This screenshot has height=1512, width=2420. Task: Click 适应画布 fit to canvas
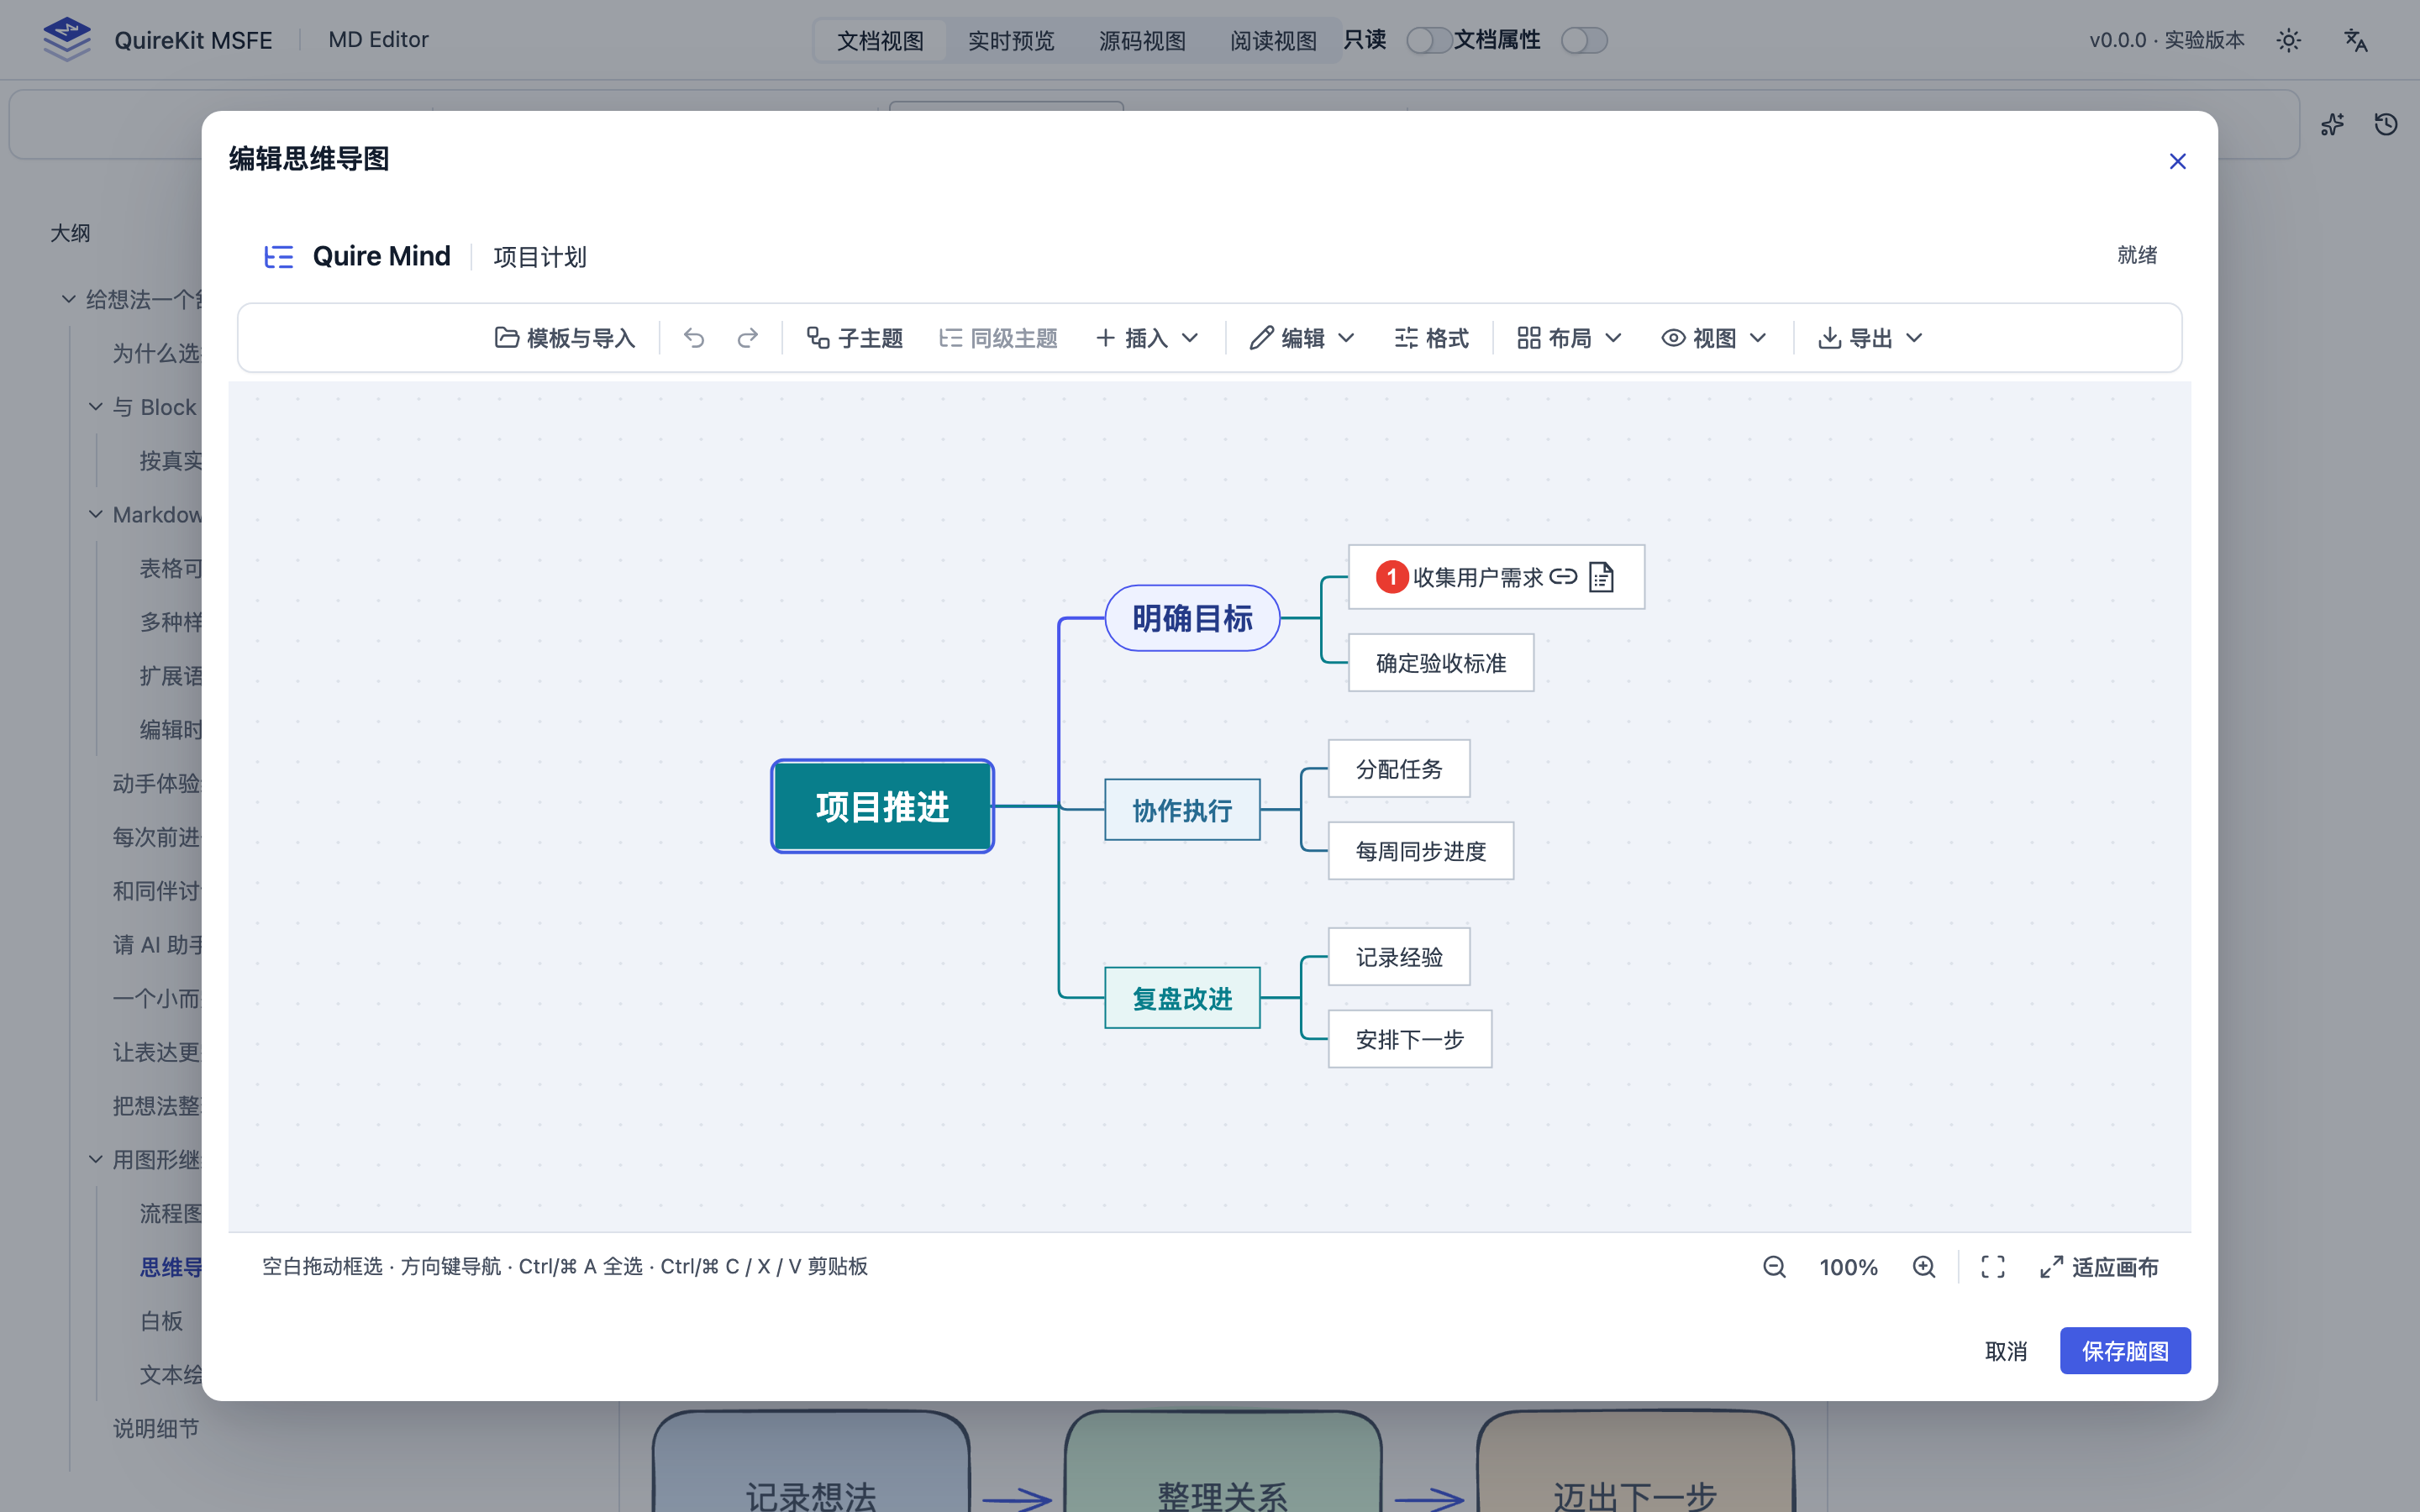pyautogui.click(x=2099, y=1267)
